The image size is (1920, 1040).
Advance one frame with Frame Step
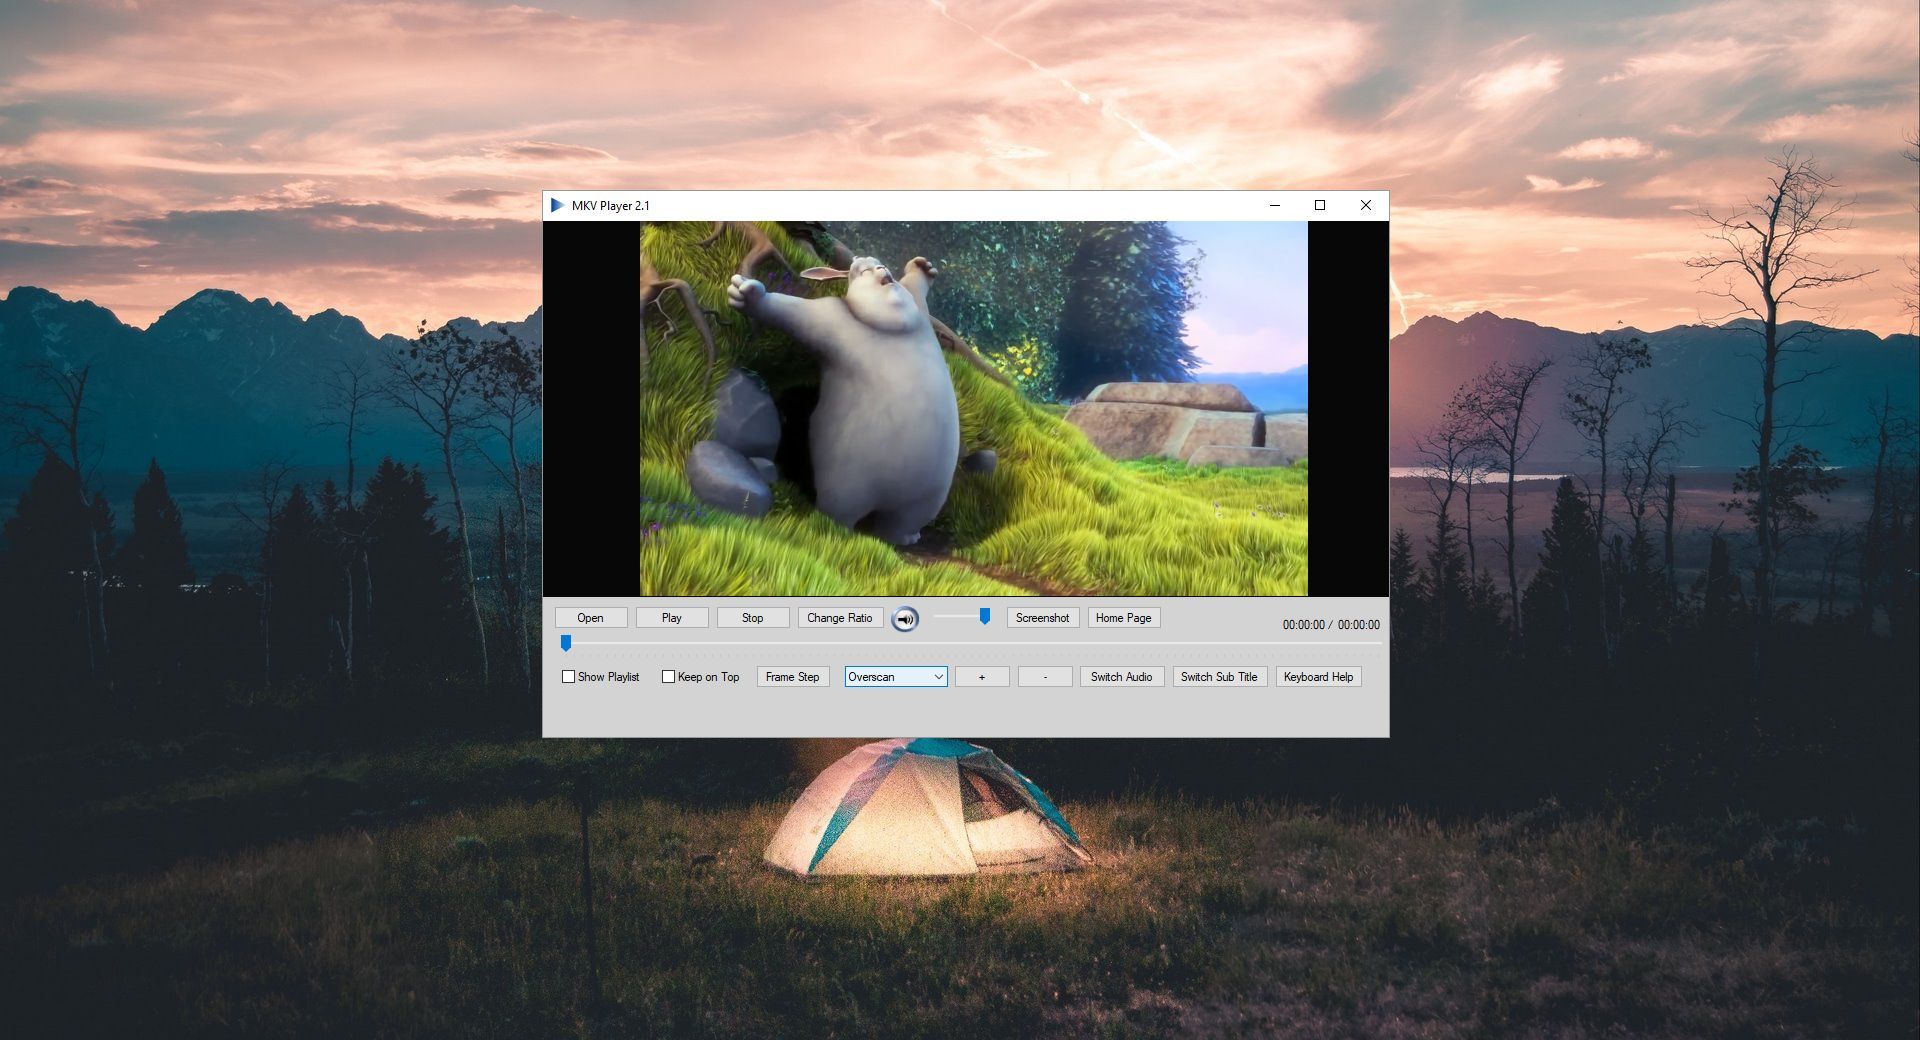[x=792, y=677]
